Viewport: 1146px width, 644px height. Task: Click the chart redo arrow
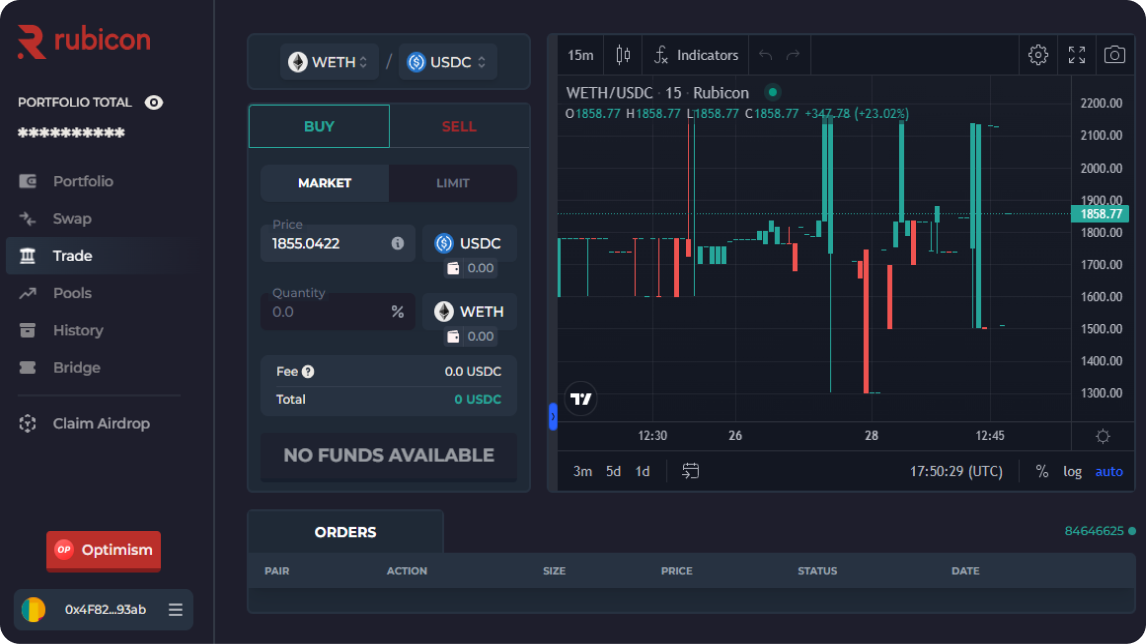pyautogui.click(x=793, y=55)
